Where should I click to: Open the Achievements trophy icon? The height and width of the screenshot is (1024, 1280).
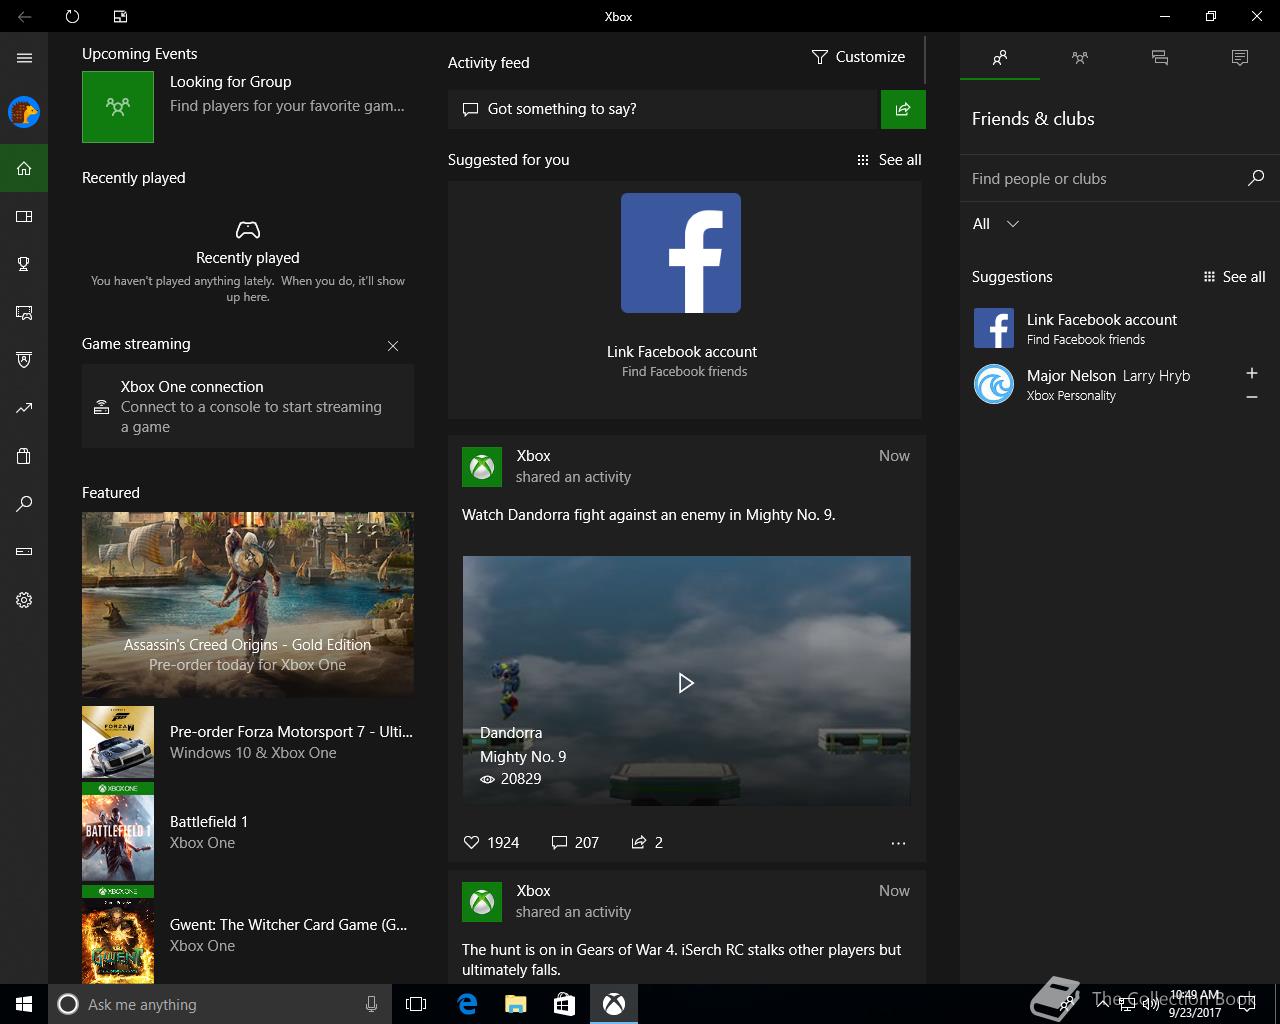click(x=24, y=264)
